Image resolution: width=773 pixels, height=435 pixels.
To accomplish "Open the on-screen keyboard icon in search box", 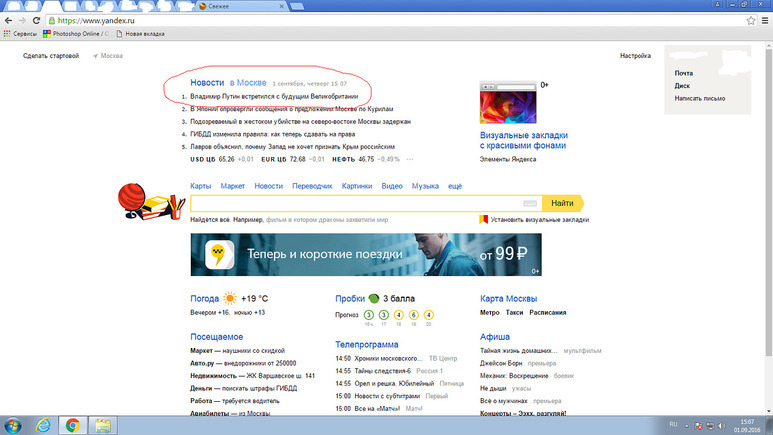I will click(x=530, y=203).
